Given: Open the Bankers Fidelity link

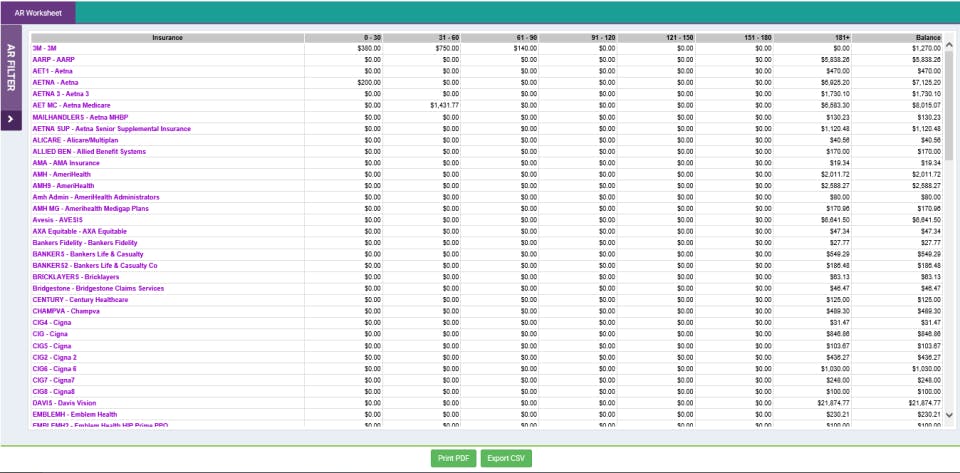Looking at the screenshot, I should pos(84,243).
